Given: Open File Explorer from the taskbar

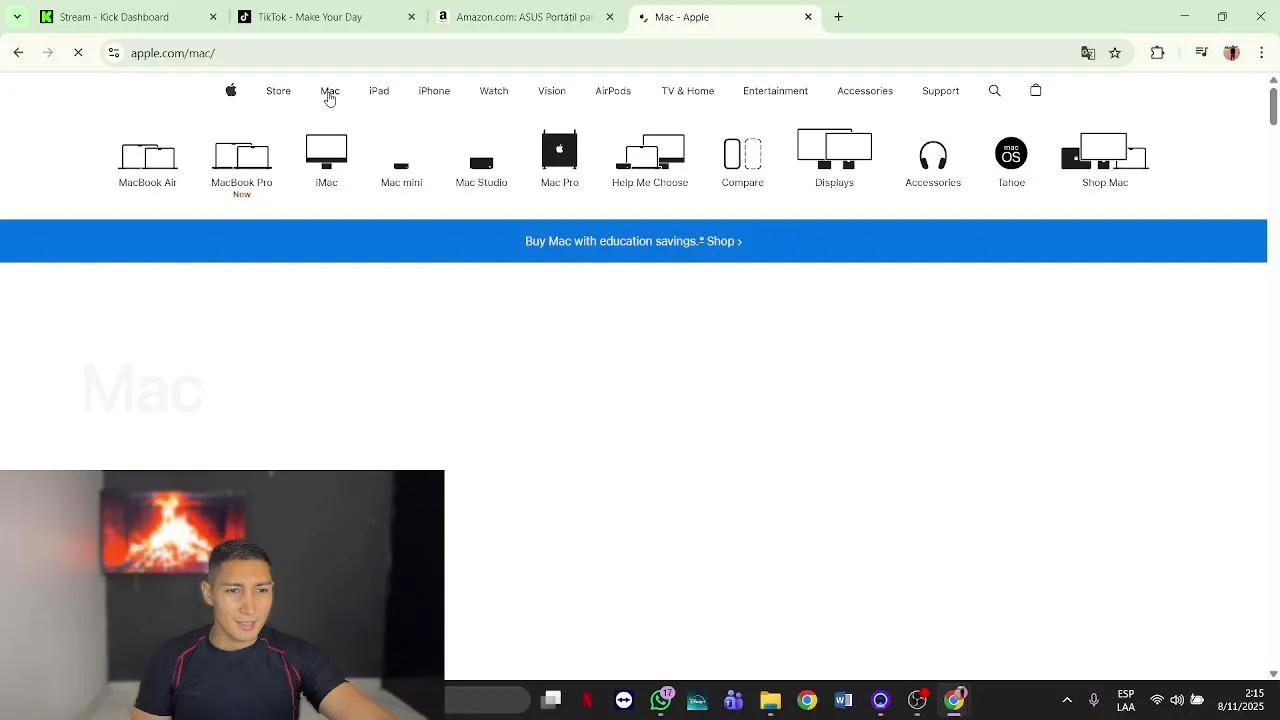Looking at the screenshot, I should click(x=770, y=700).
